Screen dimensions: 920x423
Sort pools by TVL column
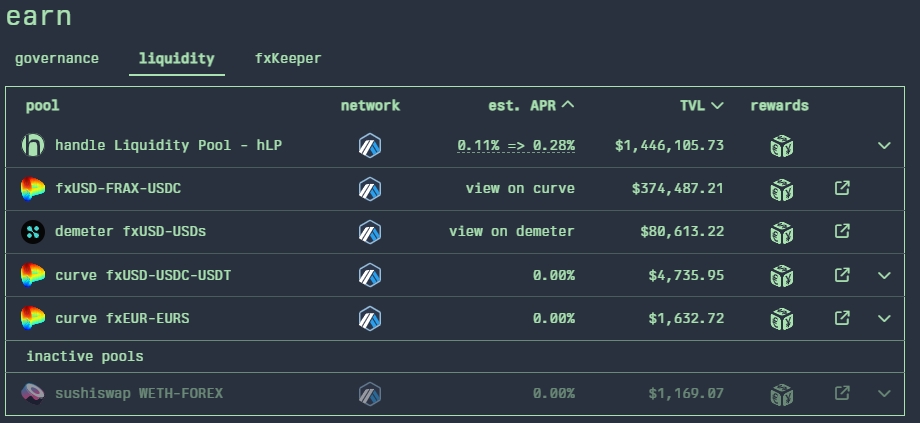click(700, 105)
